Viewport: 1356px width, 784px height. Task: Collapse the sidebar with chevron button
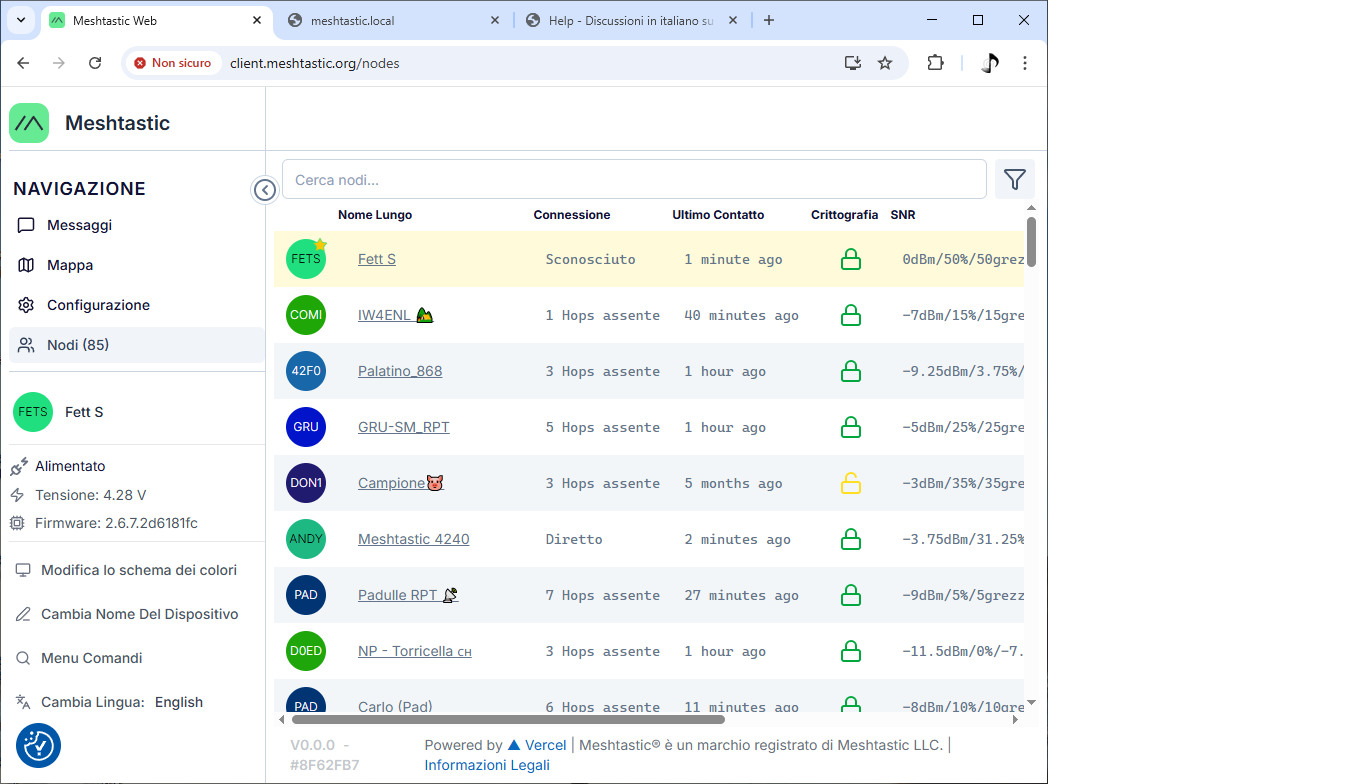click(265, 190)
